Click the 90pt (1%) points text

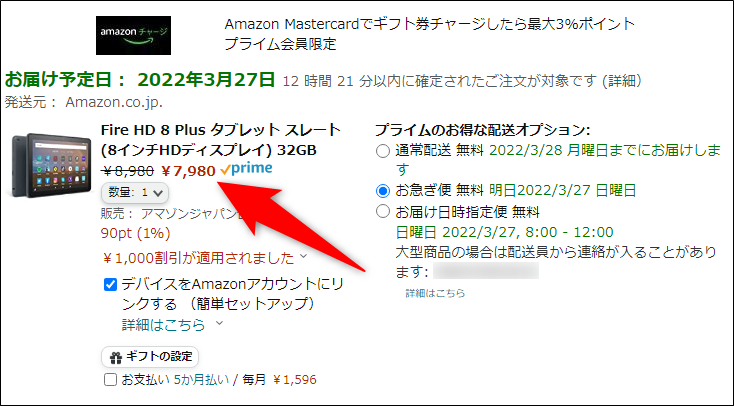point(136,233)
